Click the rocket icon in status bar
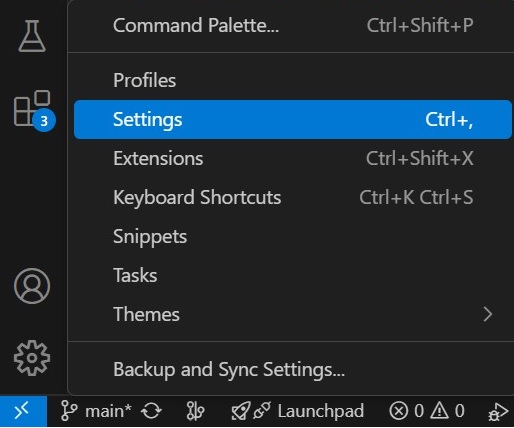 (241, 411)
